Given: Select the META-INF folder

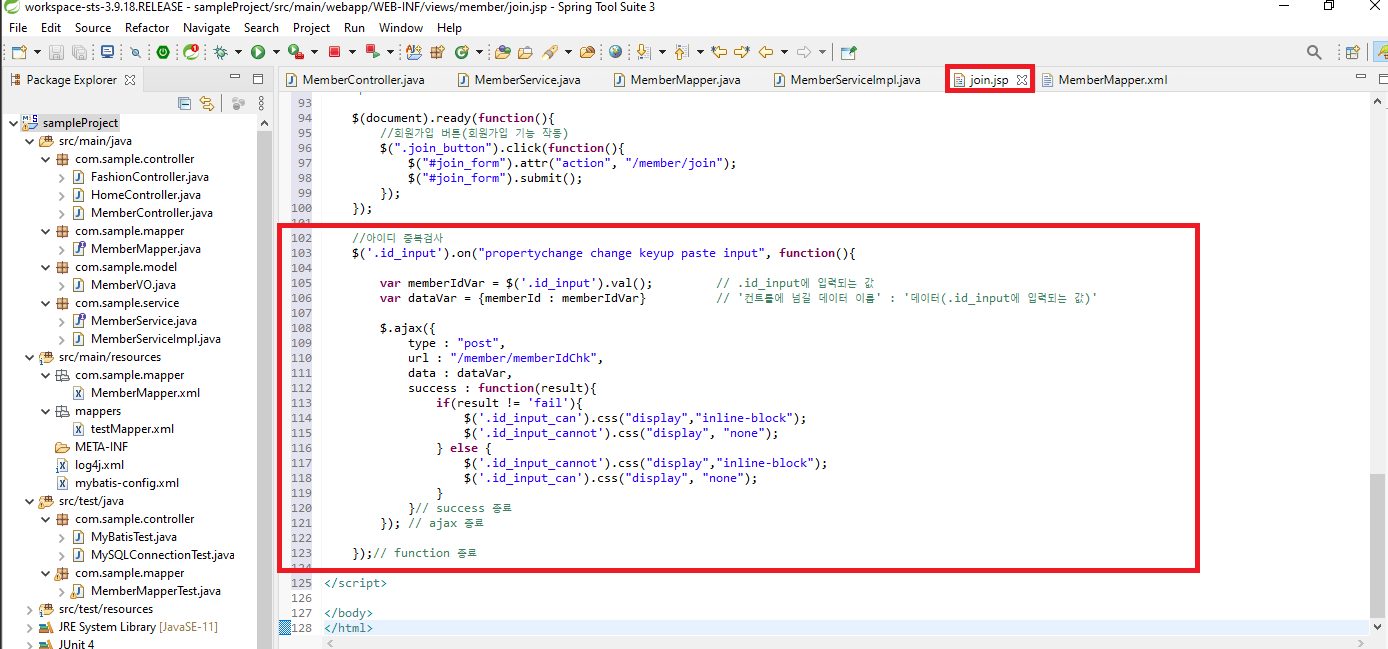Looking at the screenshot, I should tap(93, 447).
